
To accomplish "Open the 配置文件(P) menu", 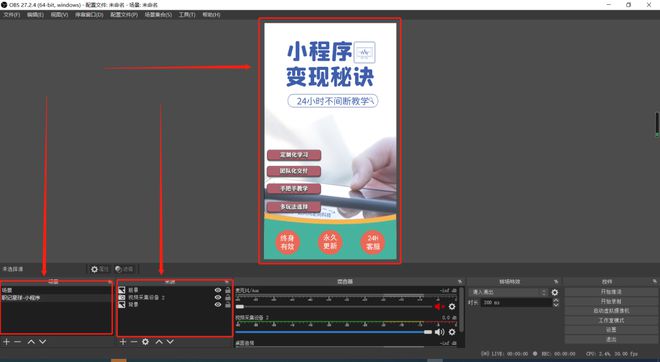I will 124,15.
